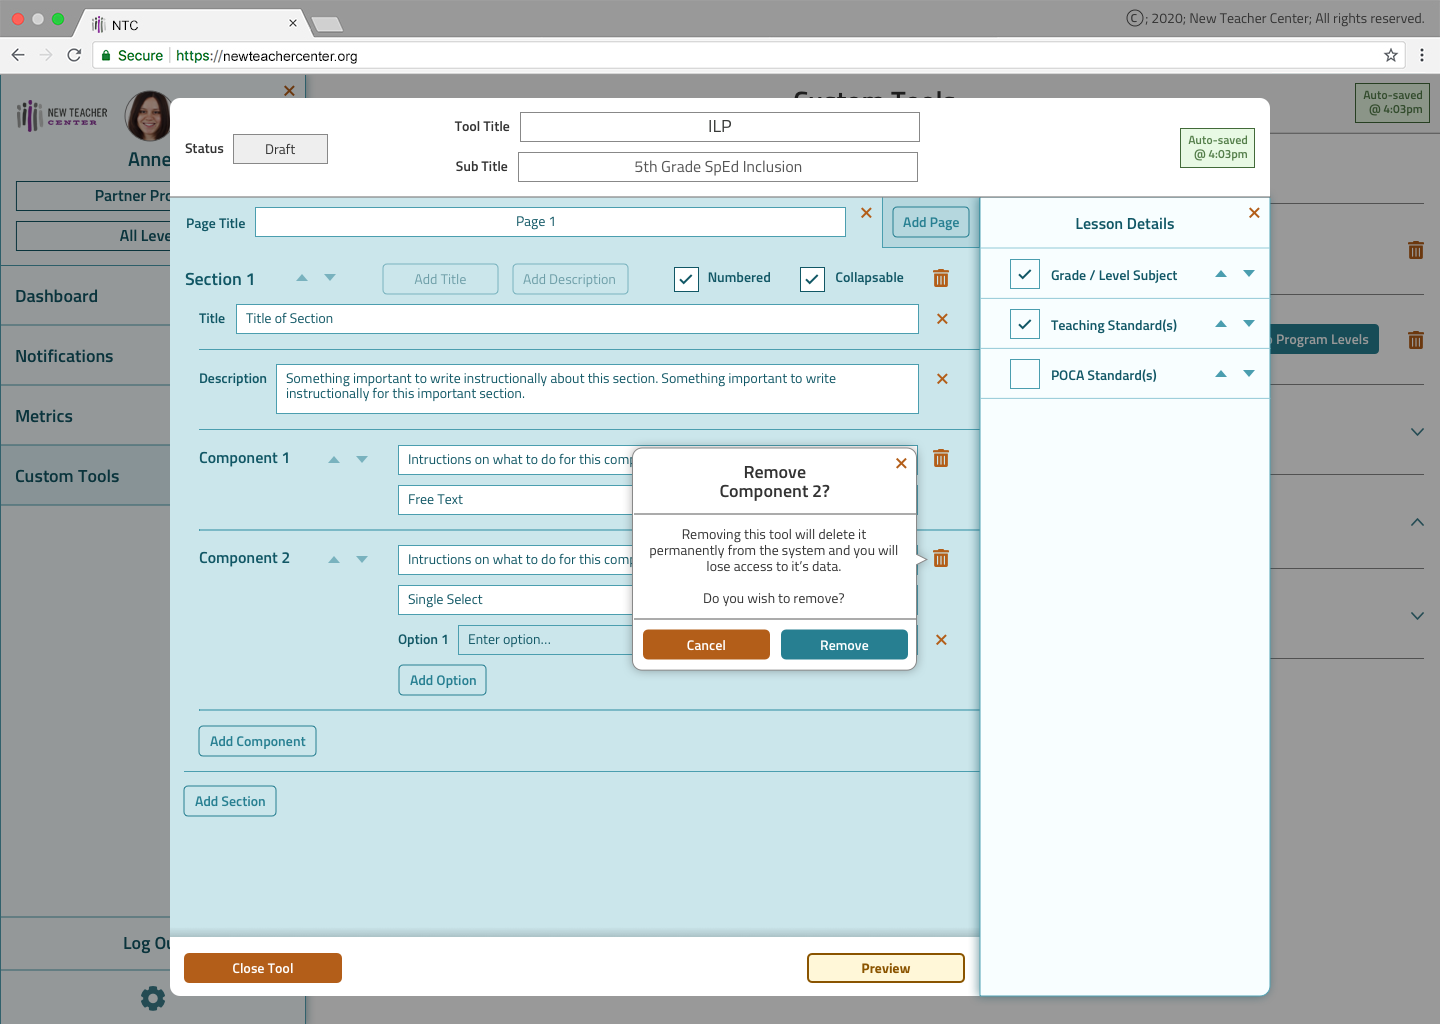Click the Close Tool button
The image size is (1440, 1024).
263,968
